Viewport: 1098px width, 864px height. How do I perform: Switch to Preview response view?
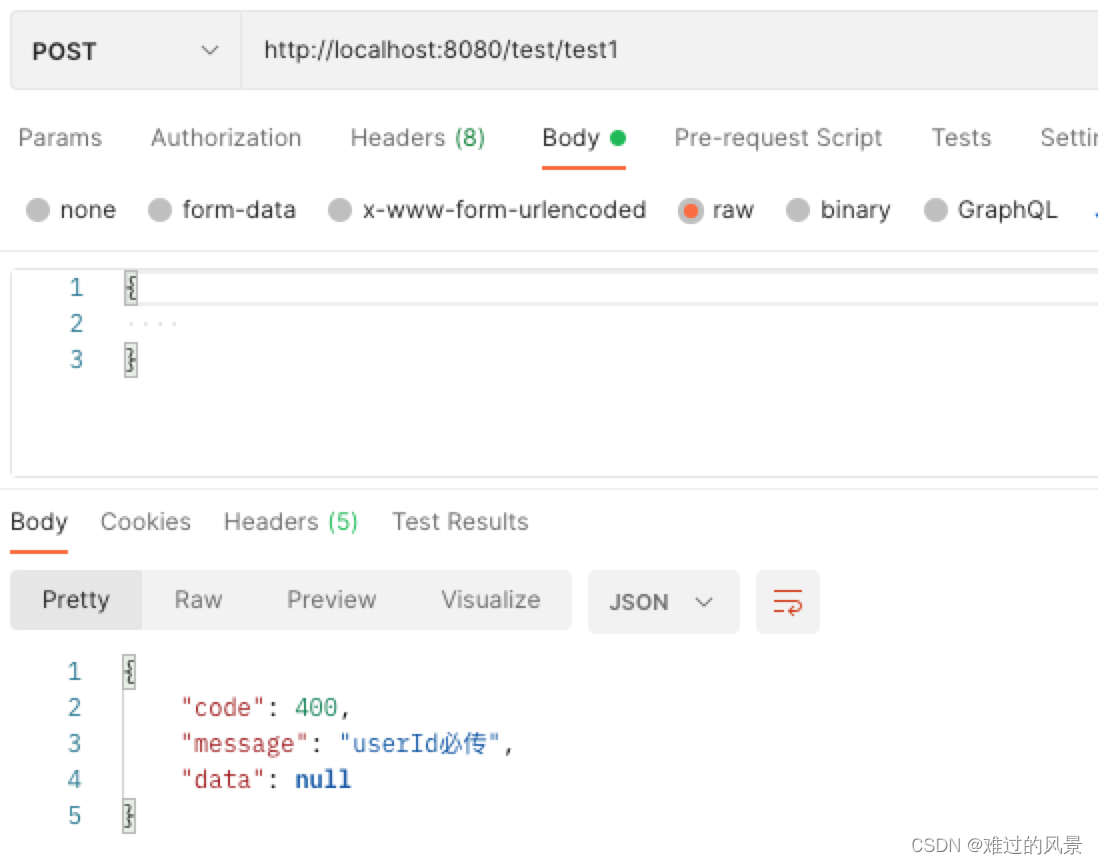pos(331,600)
